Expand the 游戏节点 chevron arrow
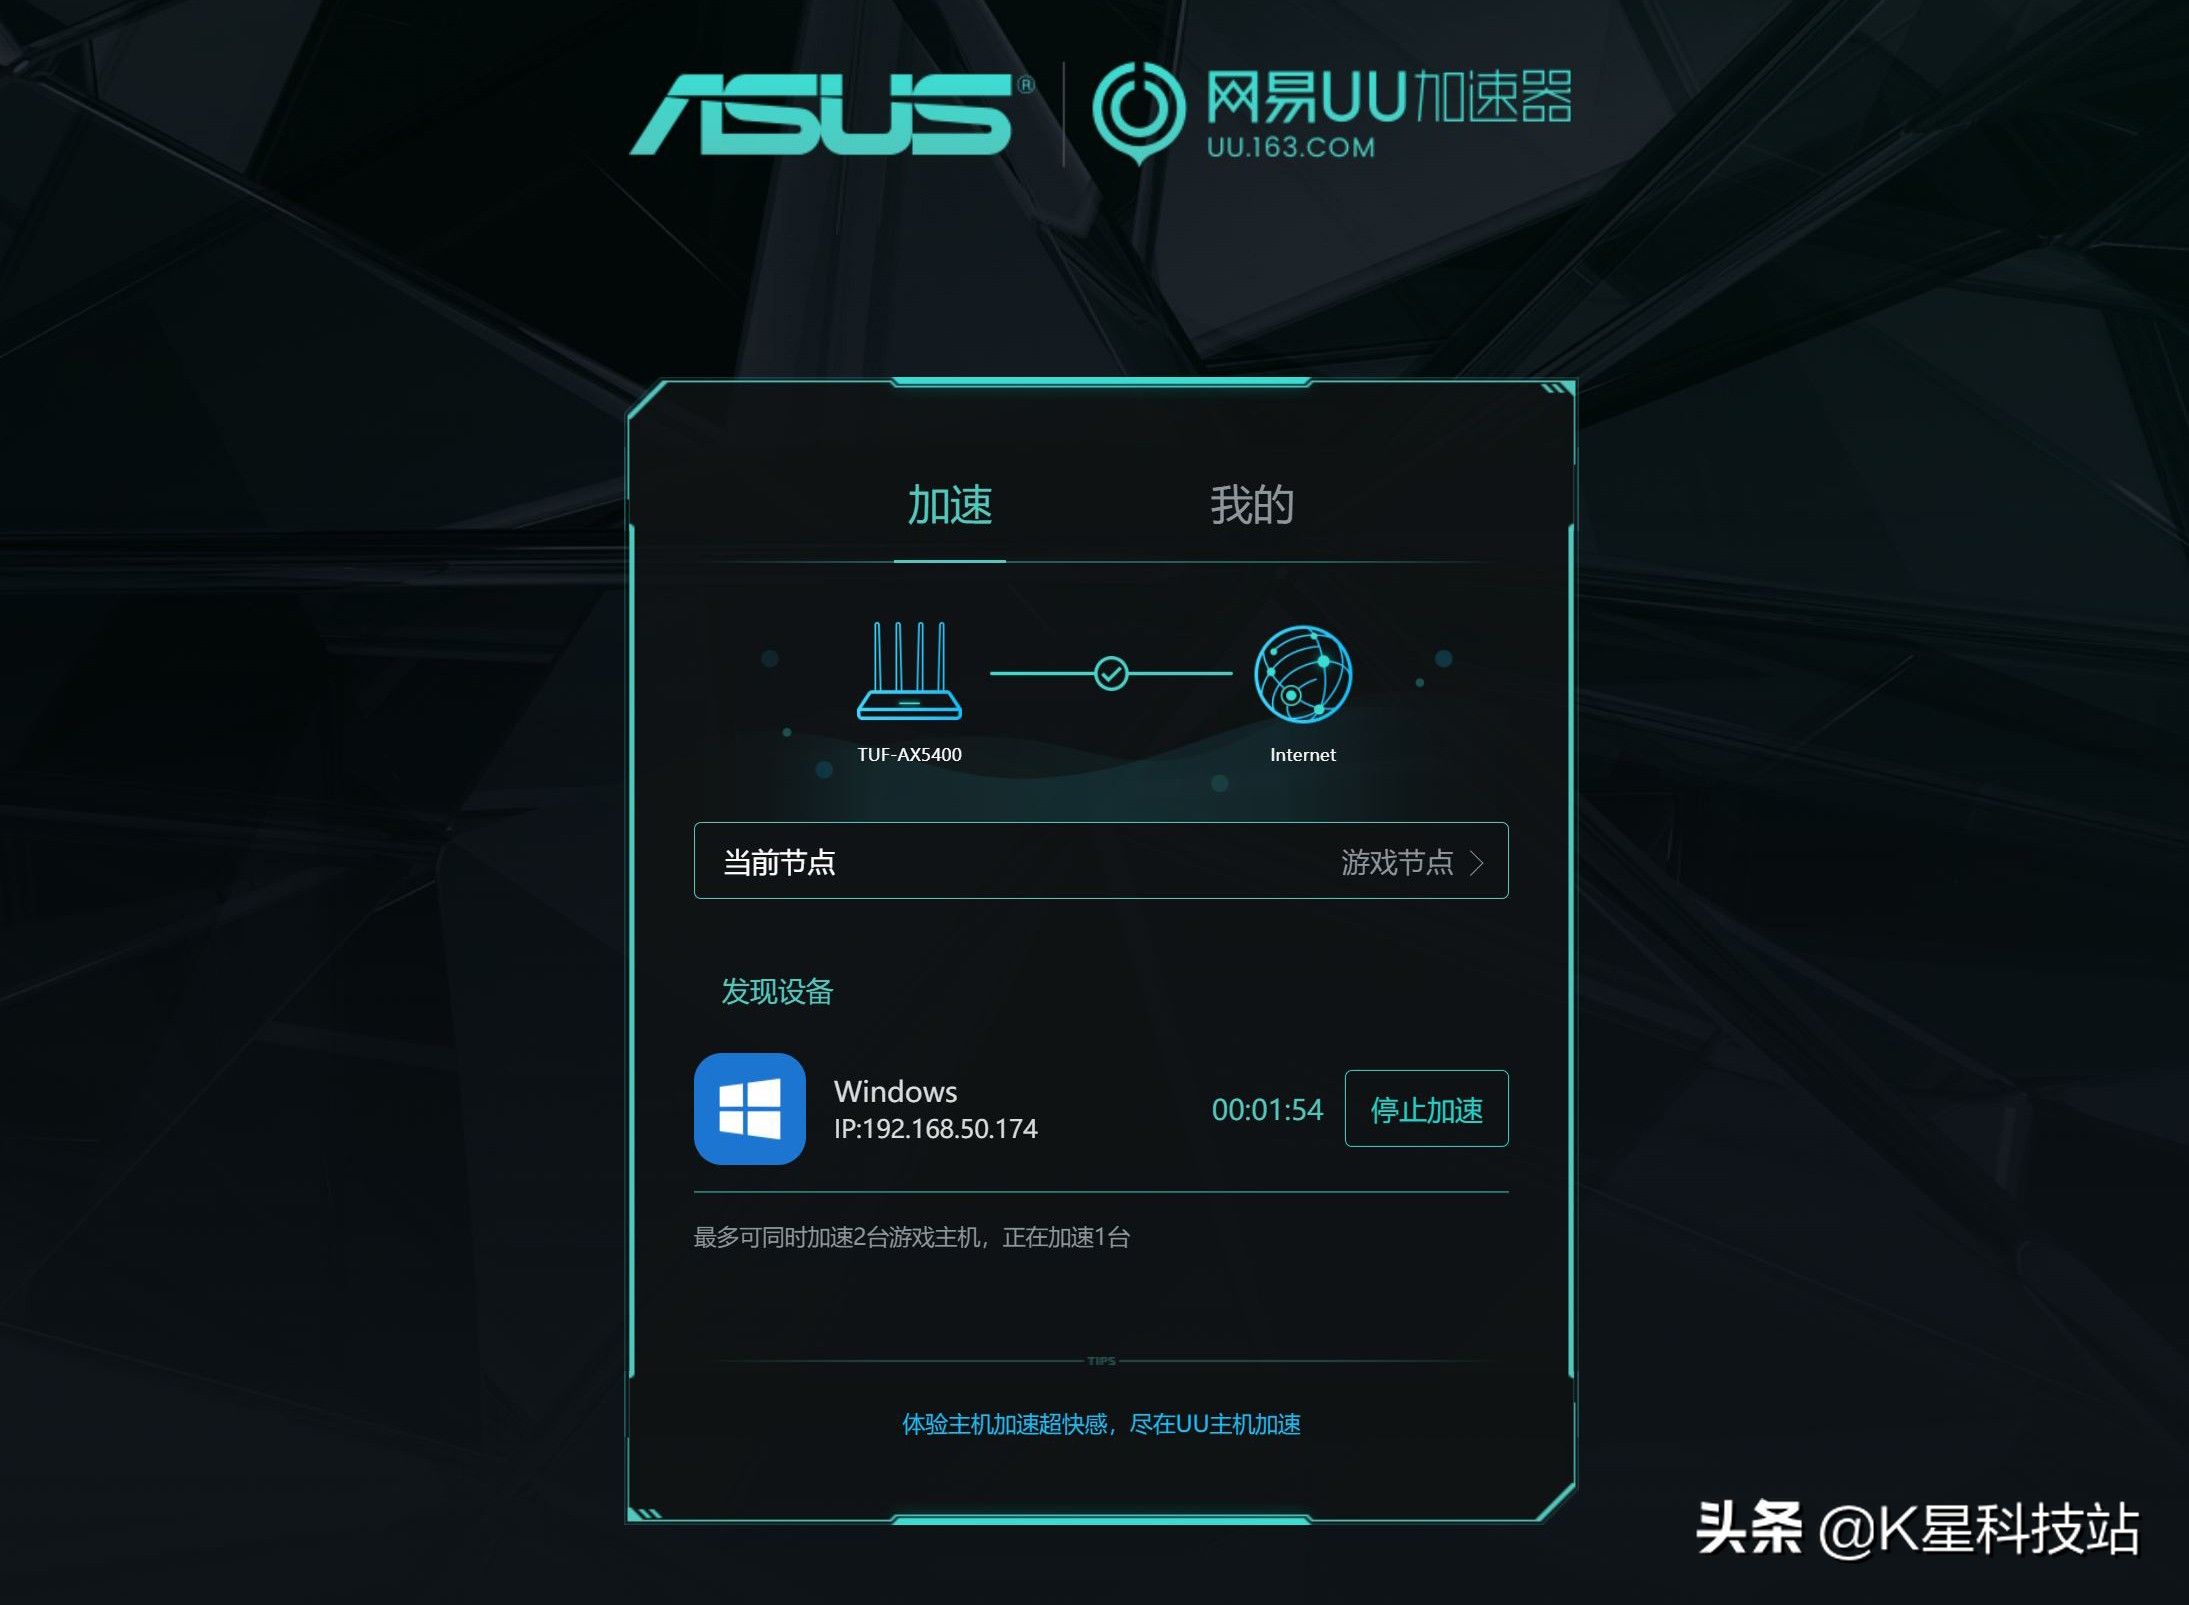The width and height of the screenshot is (2189, 1605). (1477, 862)
